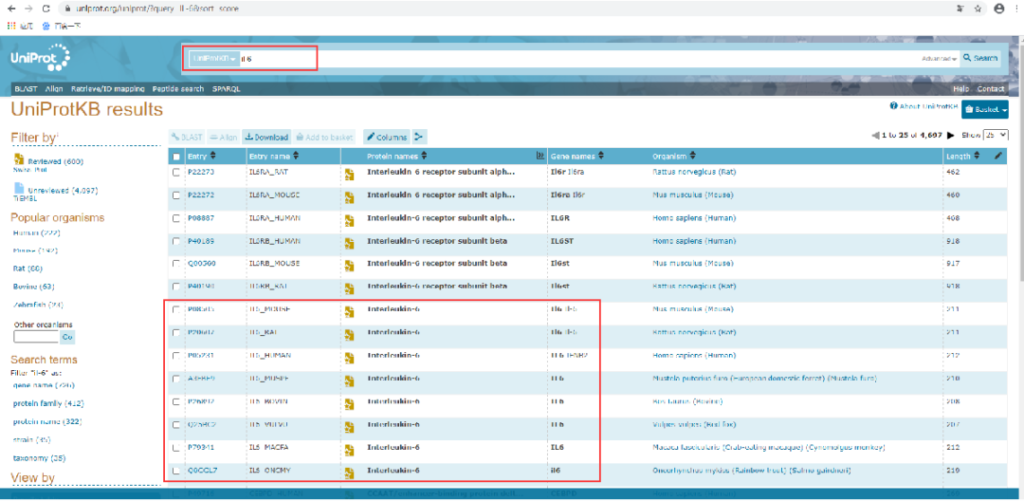Open the UniProtKB database dropdown

pos(214,59)
